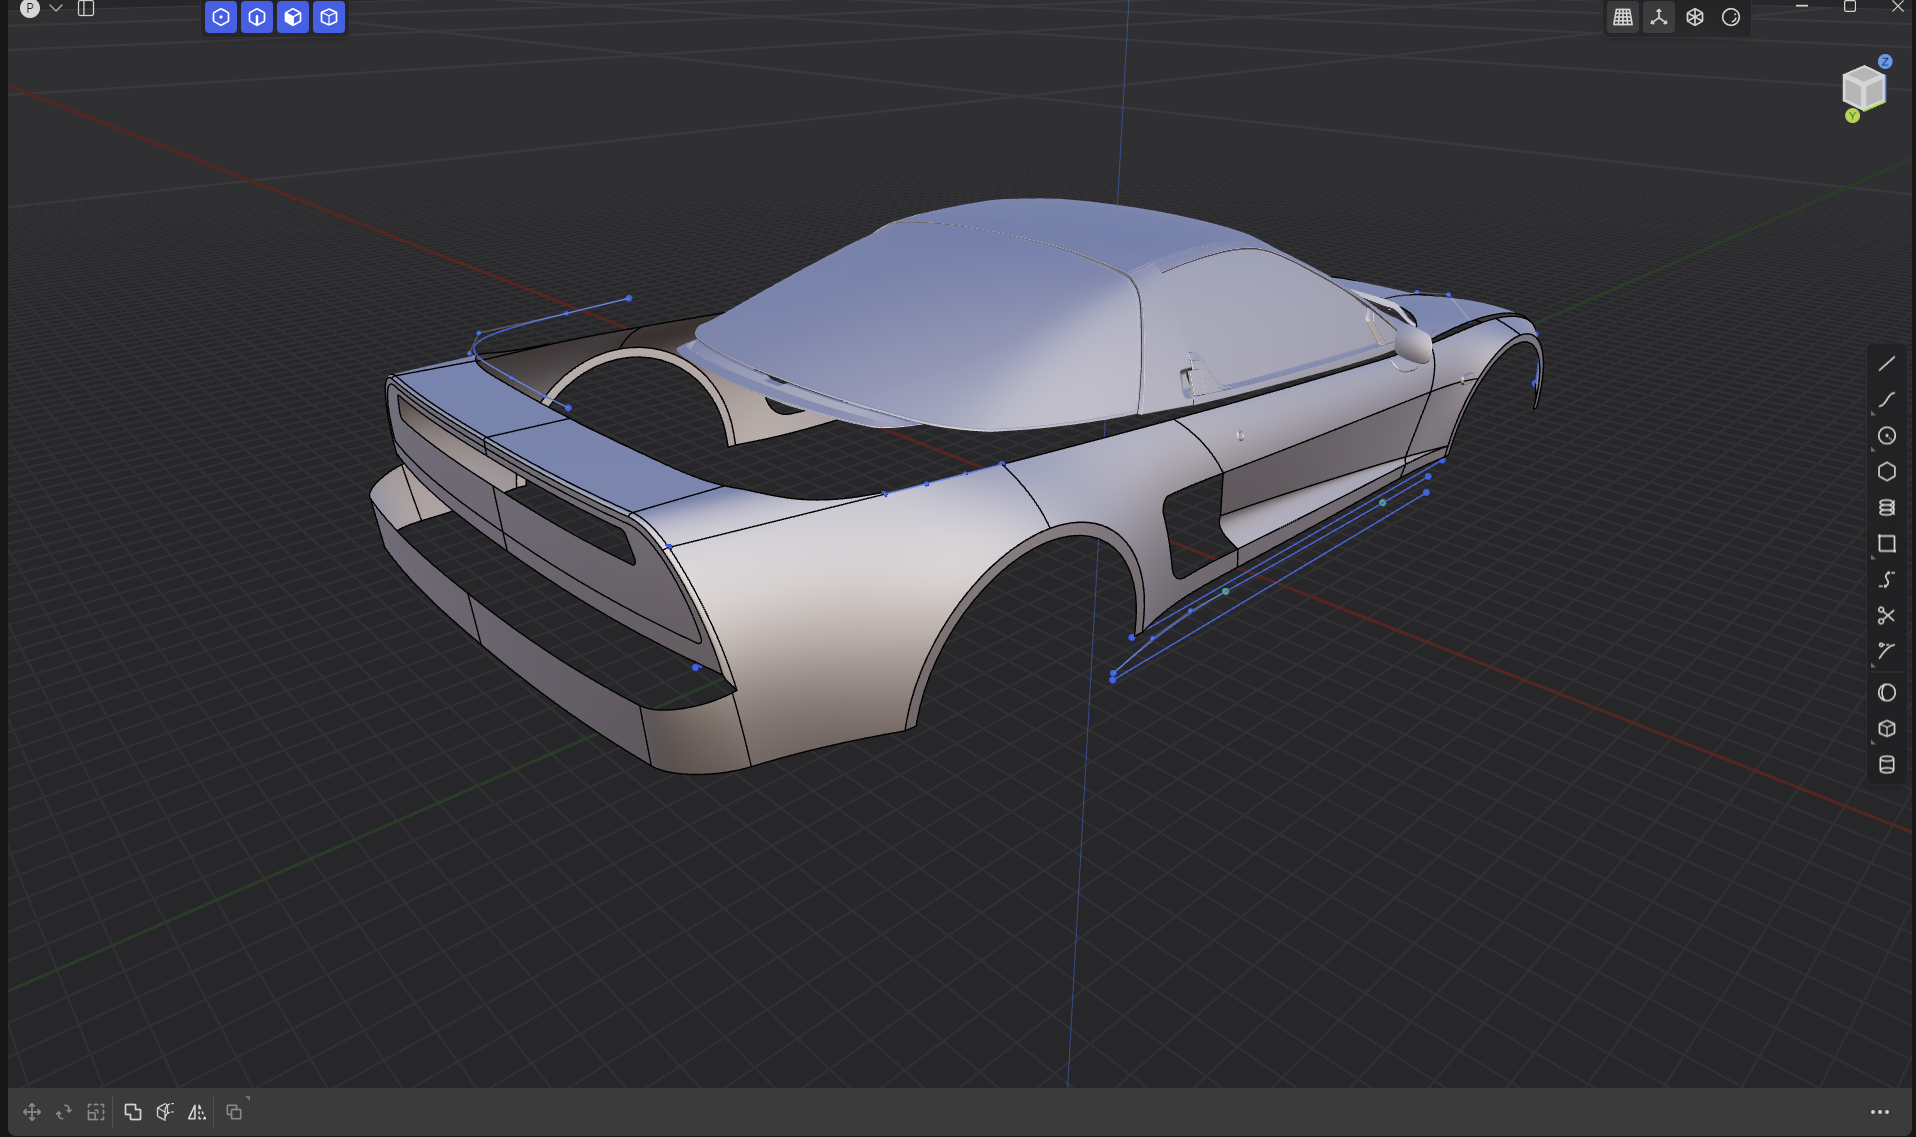Activate the Project/cut solid command icon
This screenshot has height=1137, width=1916.
point(165,1112)
